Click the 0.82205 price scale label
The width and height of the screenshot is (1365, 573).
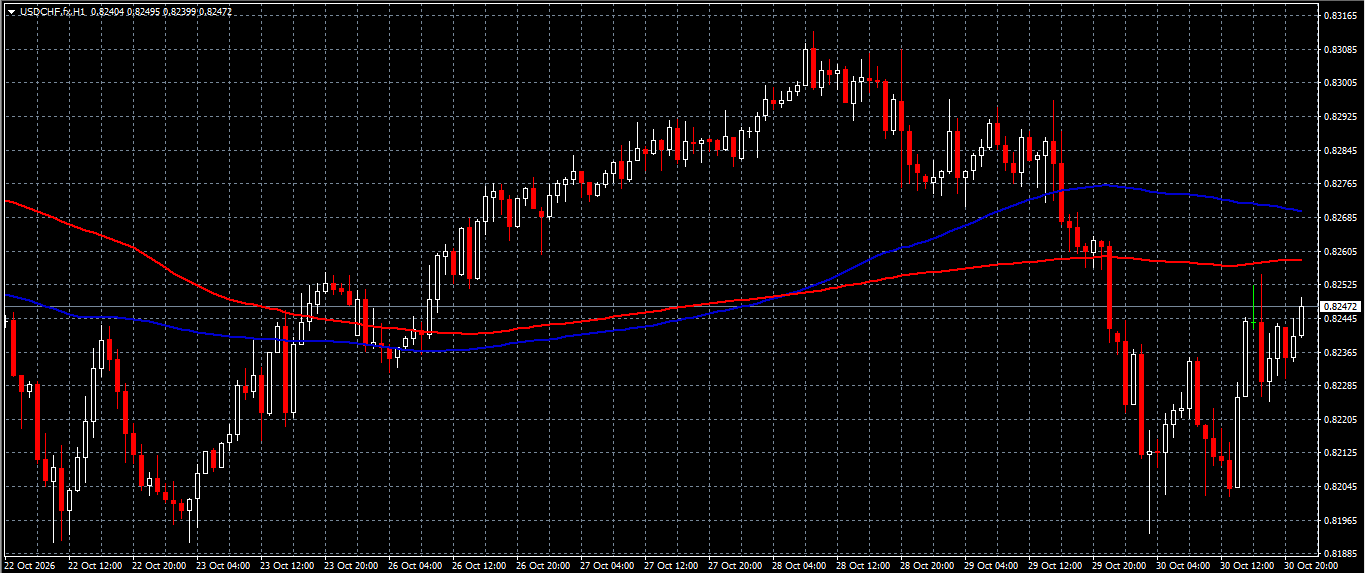click(1340, 419)
